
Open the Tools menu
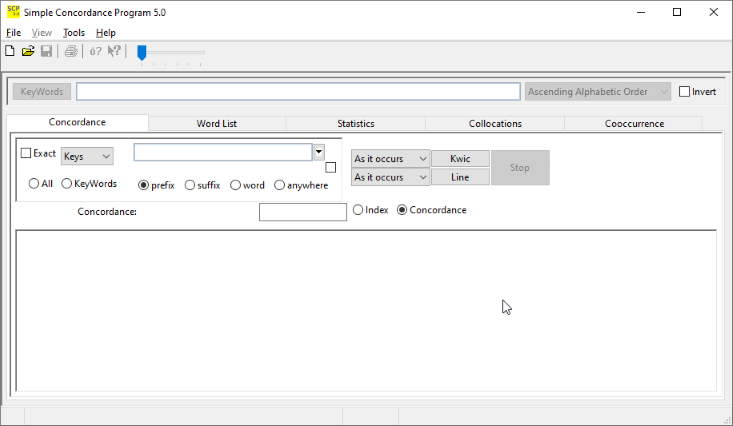click(74, 33)
